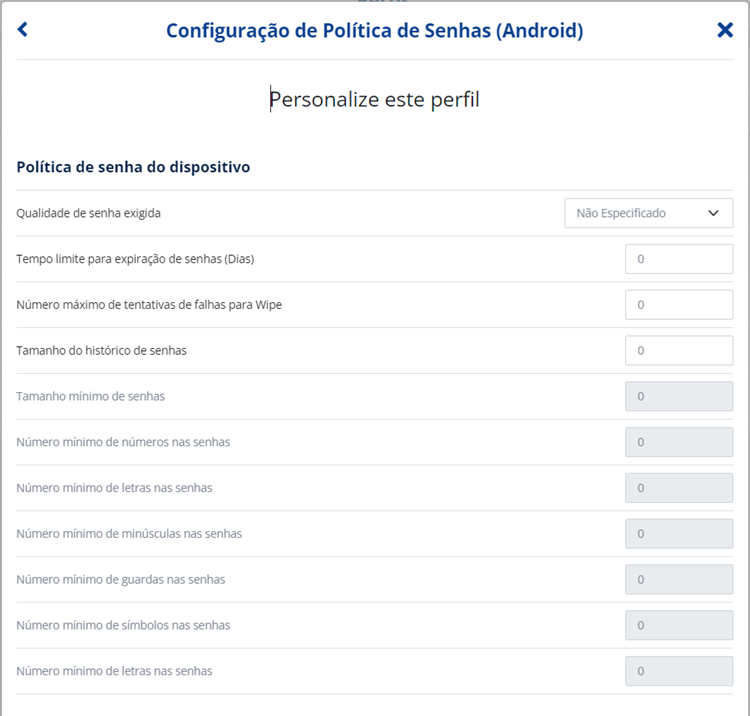Click Número mínimo de símbolos field
Image resolution: width=750 pixels, height=716 pixels.
[679, 625]
